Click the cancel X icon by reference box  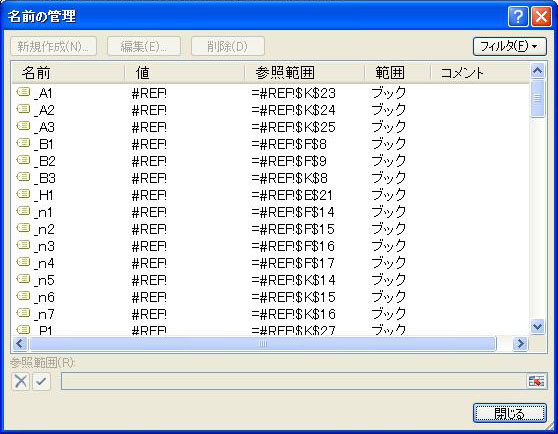coord(21,381)
